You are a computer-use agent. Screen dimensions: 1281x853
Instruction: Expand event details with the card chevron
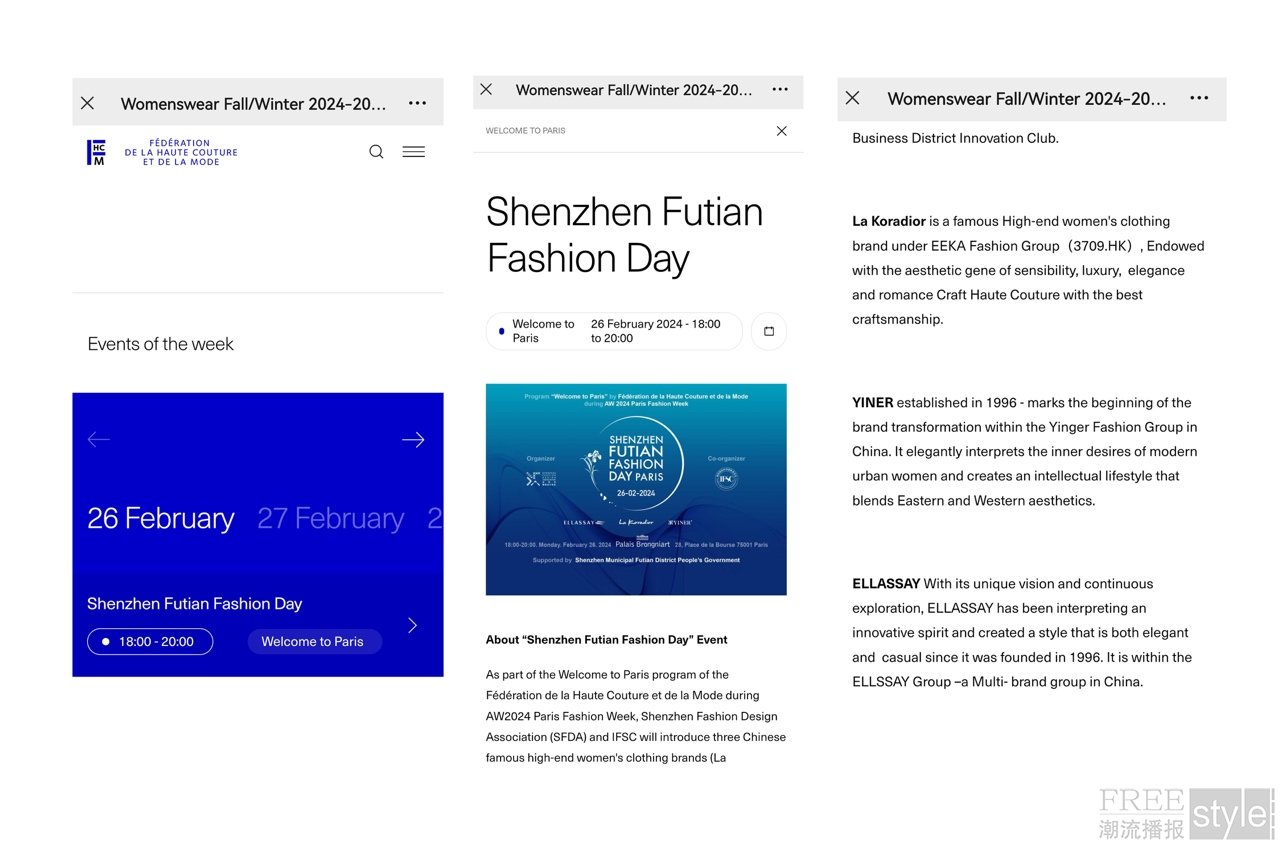[x=413, y=625]
